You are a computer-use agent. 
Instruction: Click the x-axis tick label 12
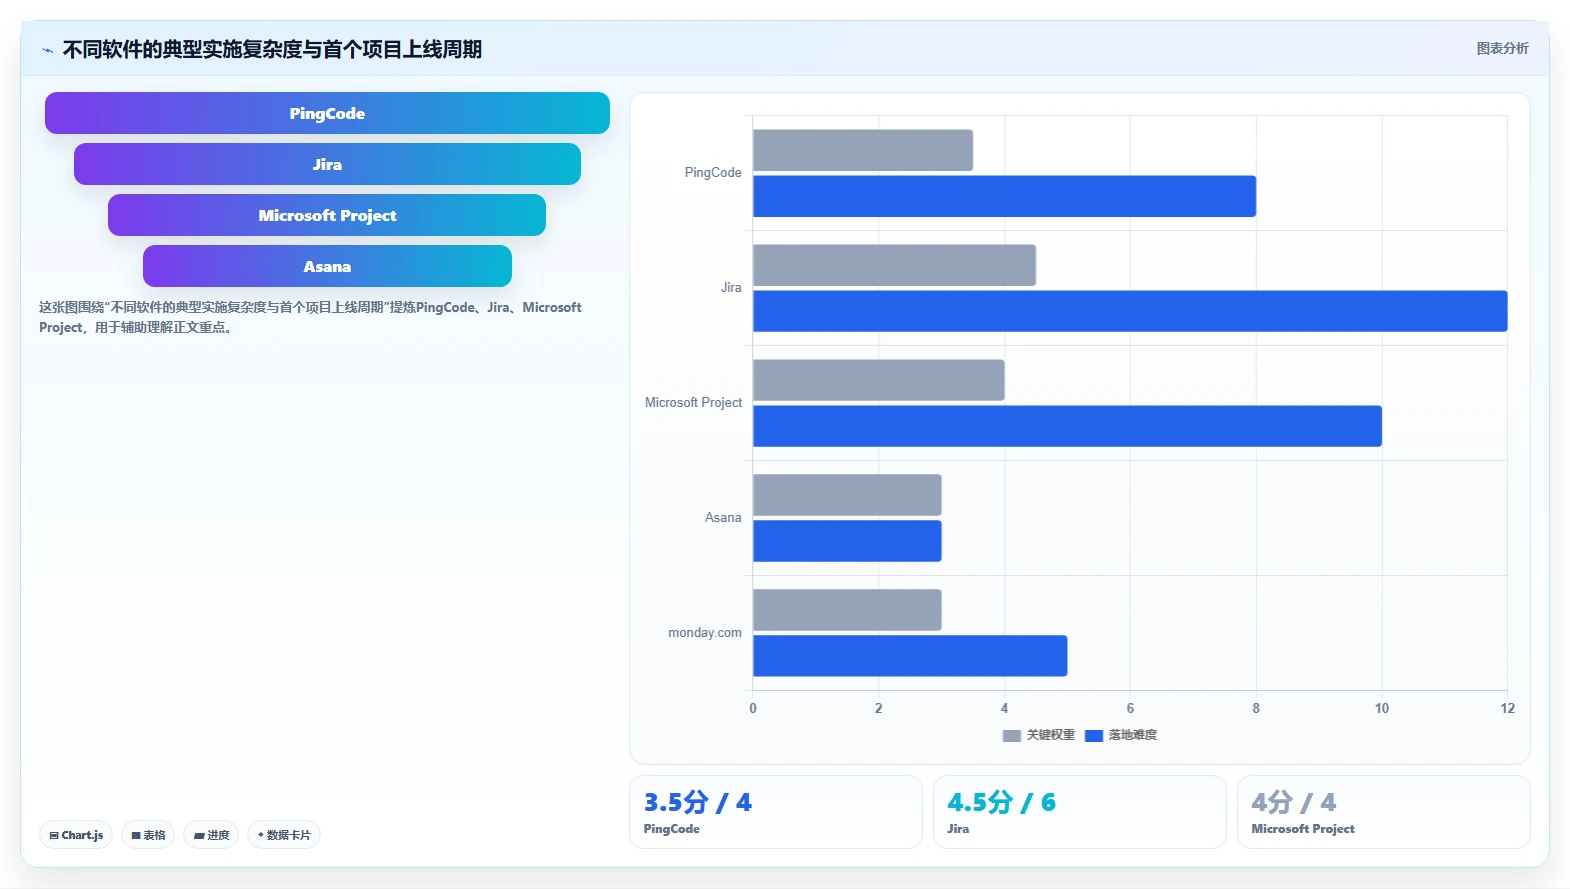point(1507,708)
